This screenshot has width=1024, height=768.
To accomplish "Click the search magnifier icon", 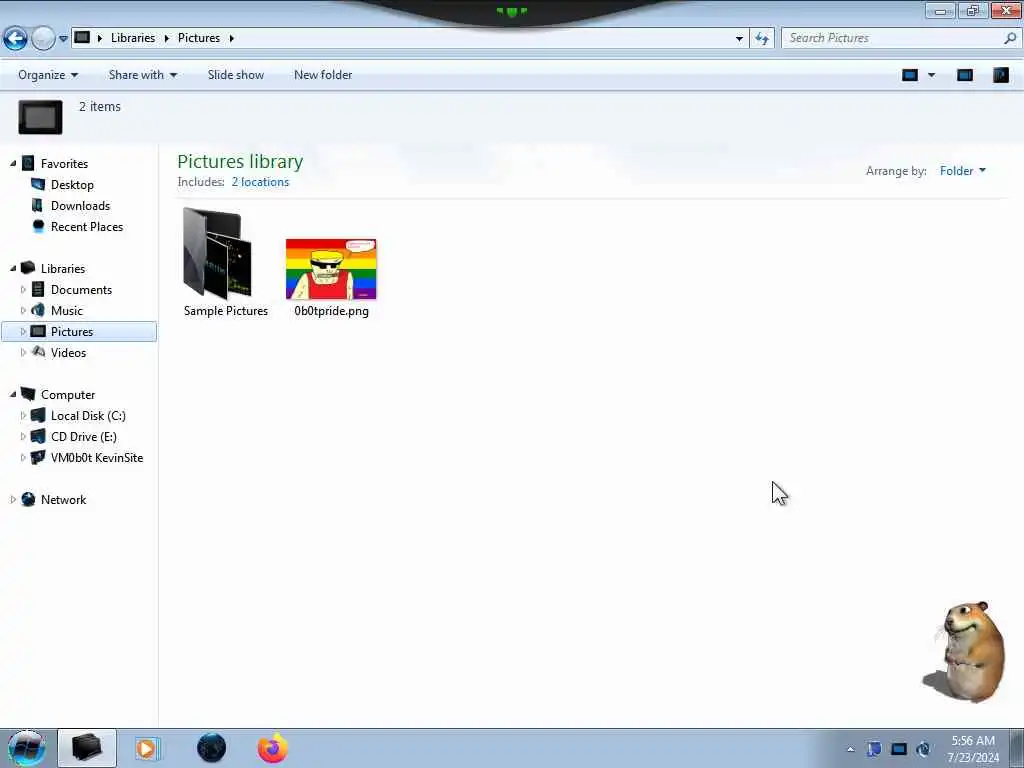I will [x=1010, y=38].
